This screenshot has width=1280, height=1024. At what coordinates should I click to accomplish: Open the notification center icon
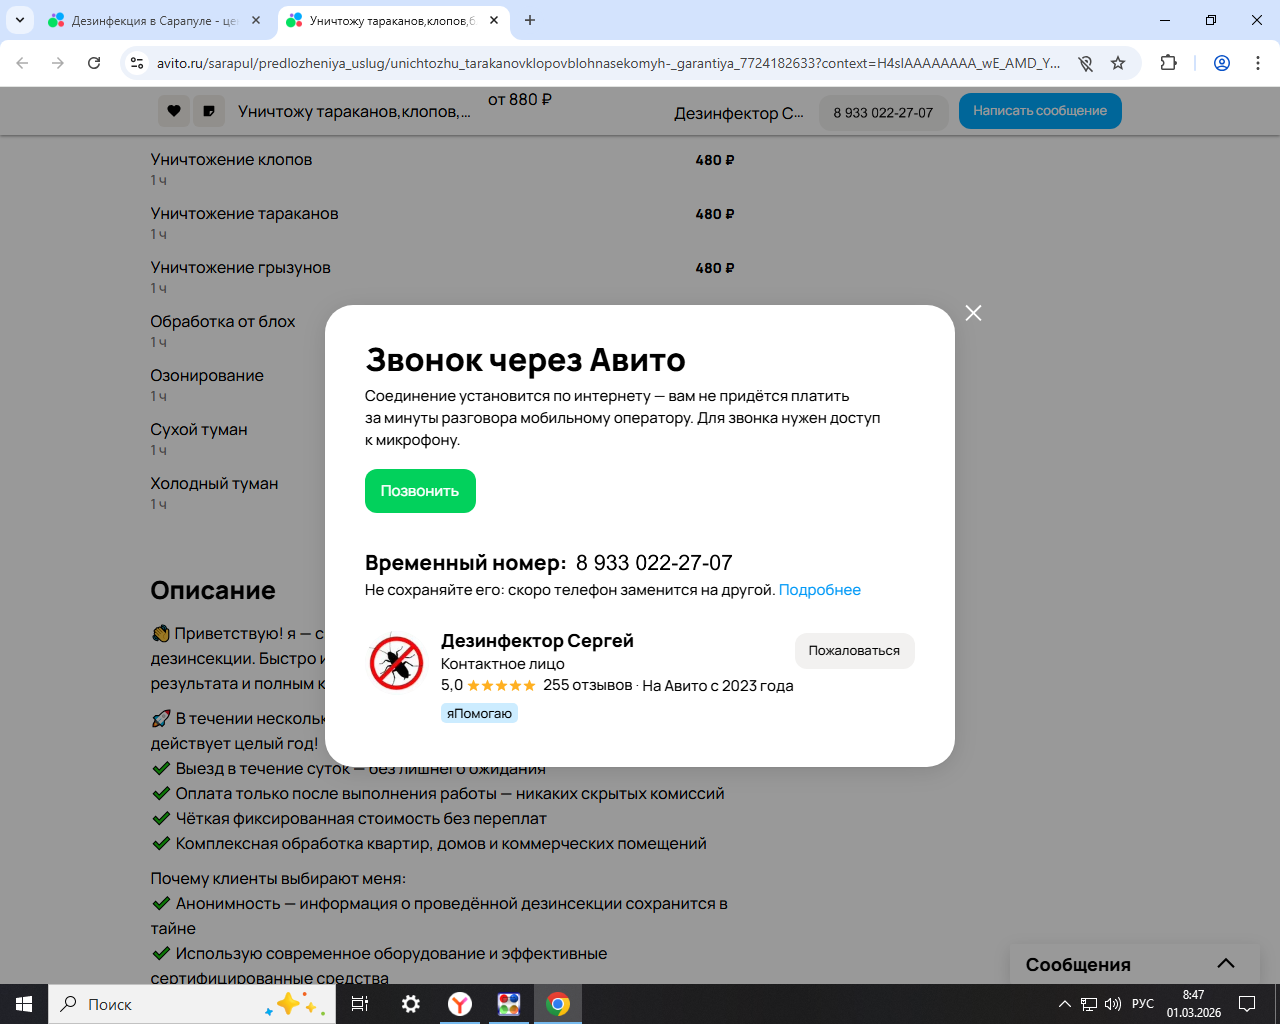1247,1004
